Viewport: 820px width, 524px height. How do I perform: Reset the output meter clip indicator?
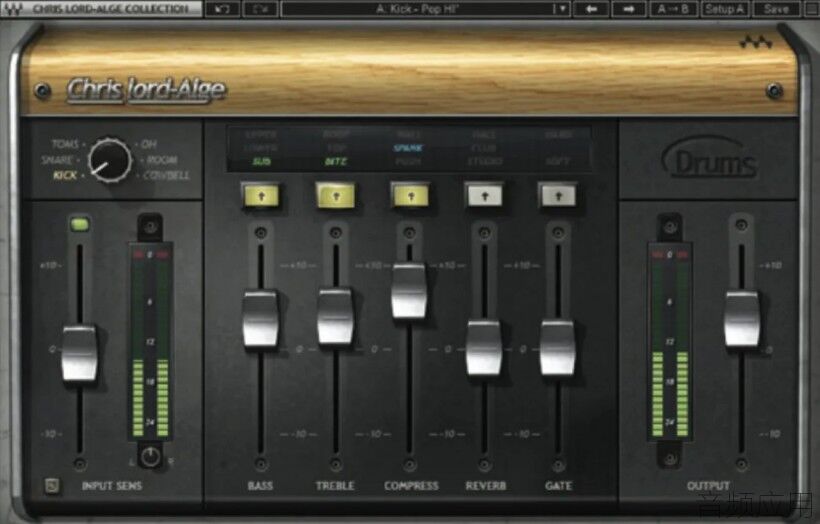click(x=670, y=255)
